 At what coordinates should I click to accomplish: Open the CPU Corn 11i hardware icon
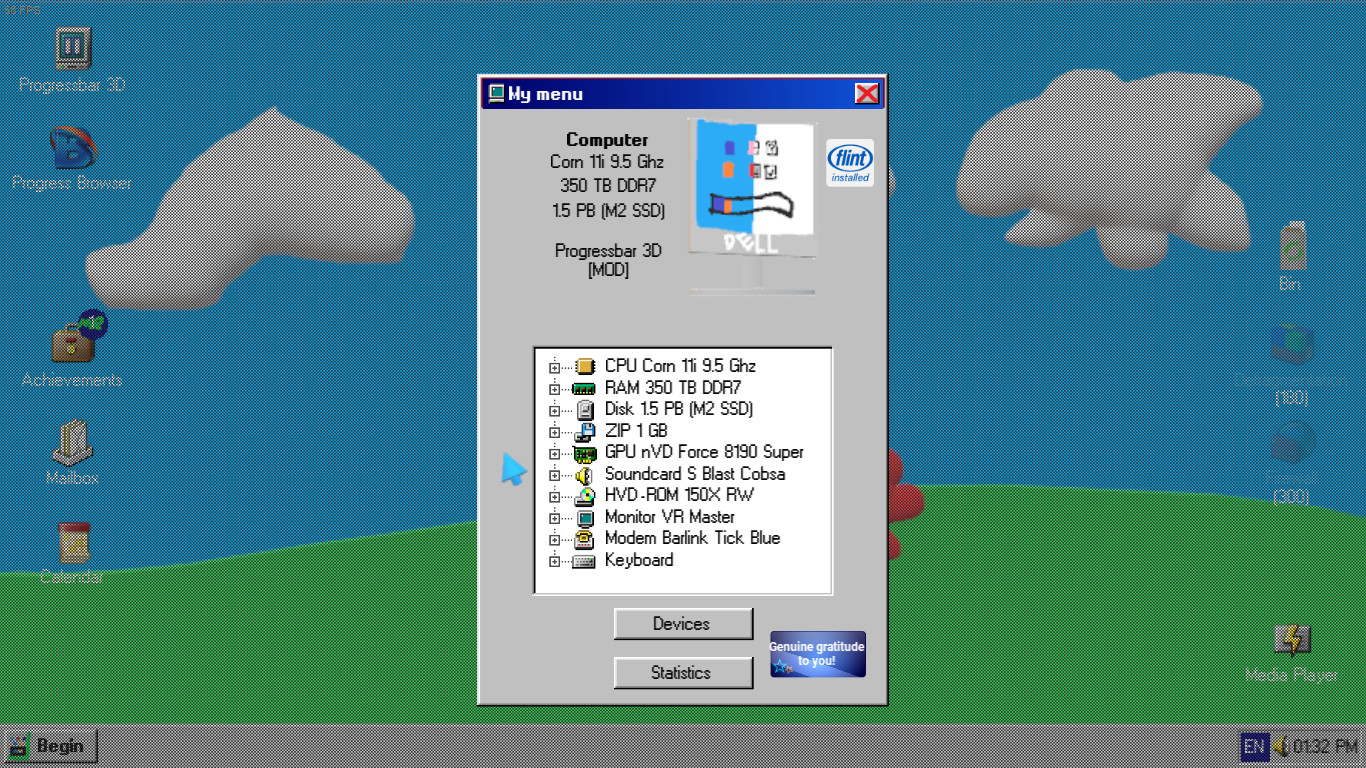click(585, 366)
